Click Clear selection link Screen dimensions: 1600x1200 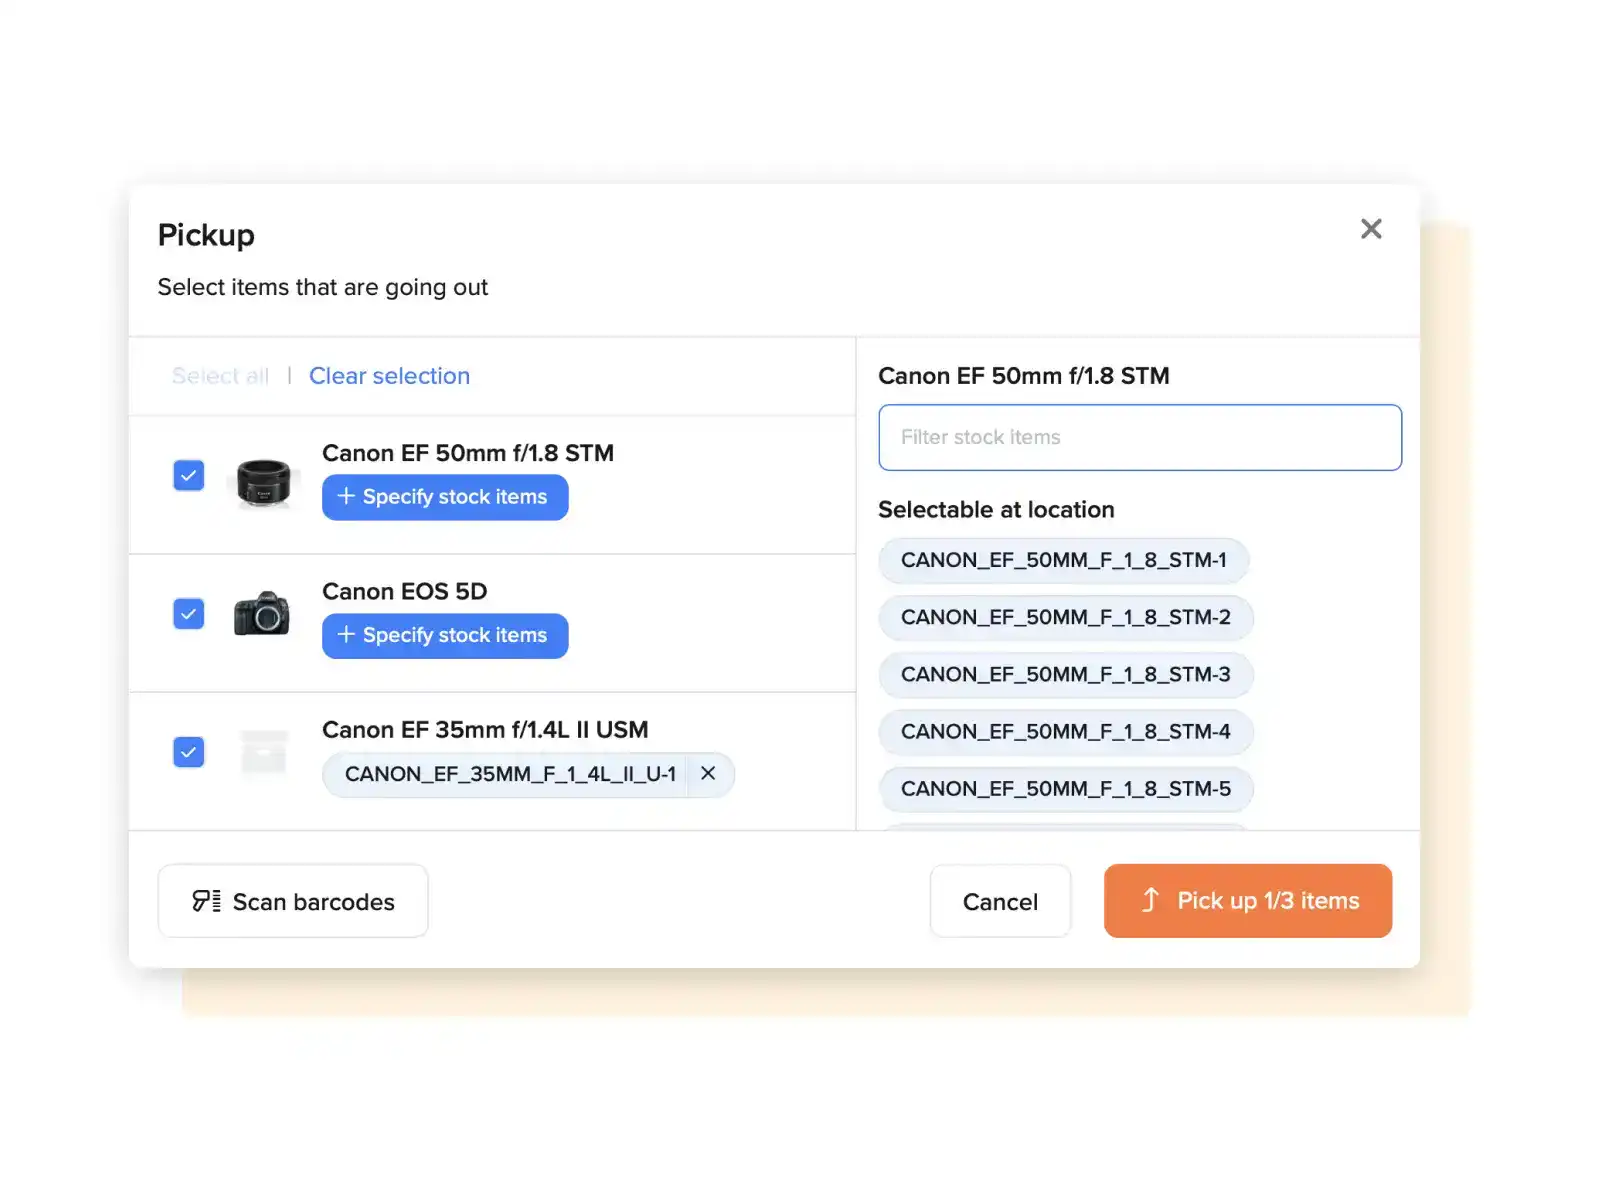click(x=389, y=376)
